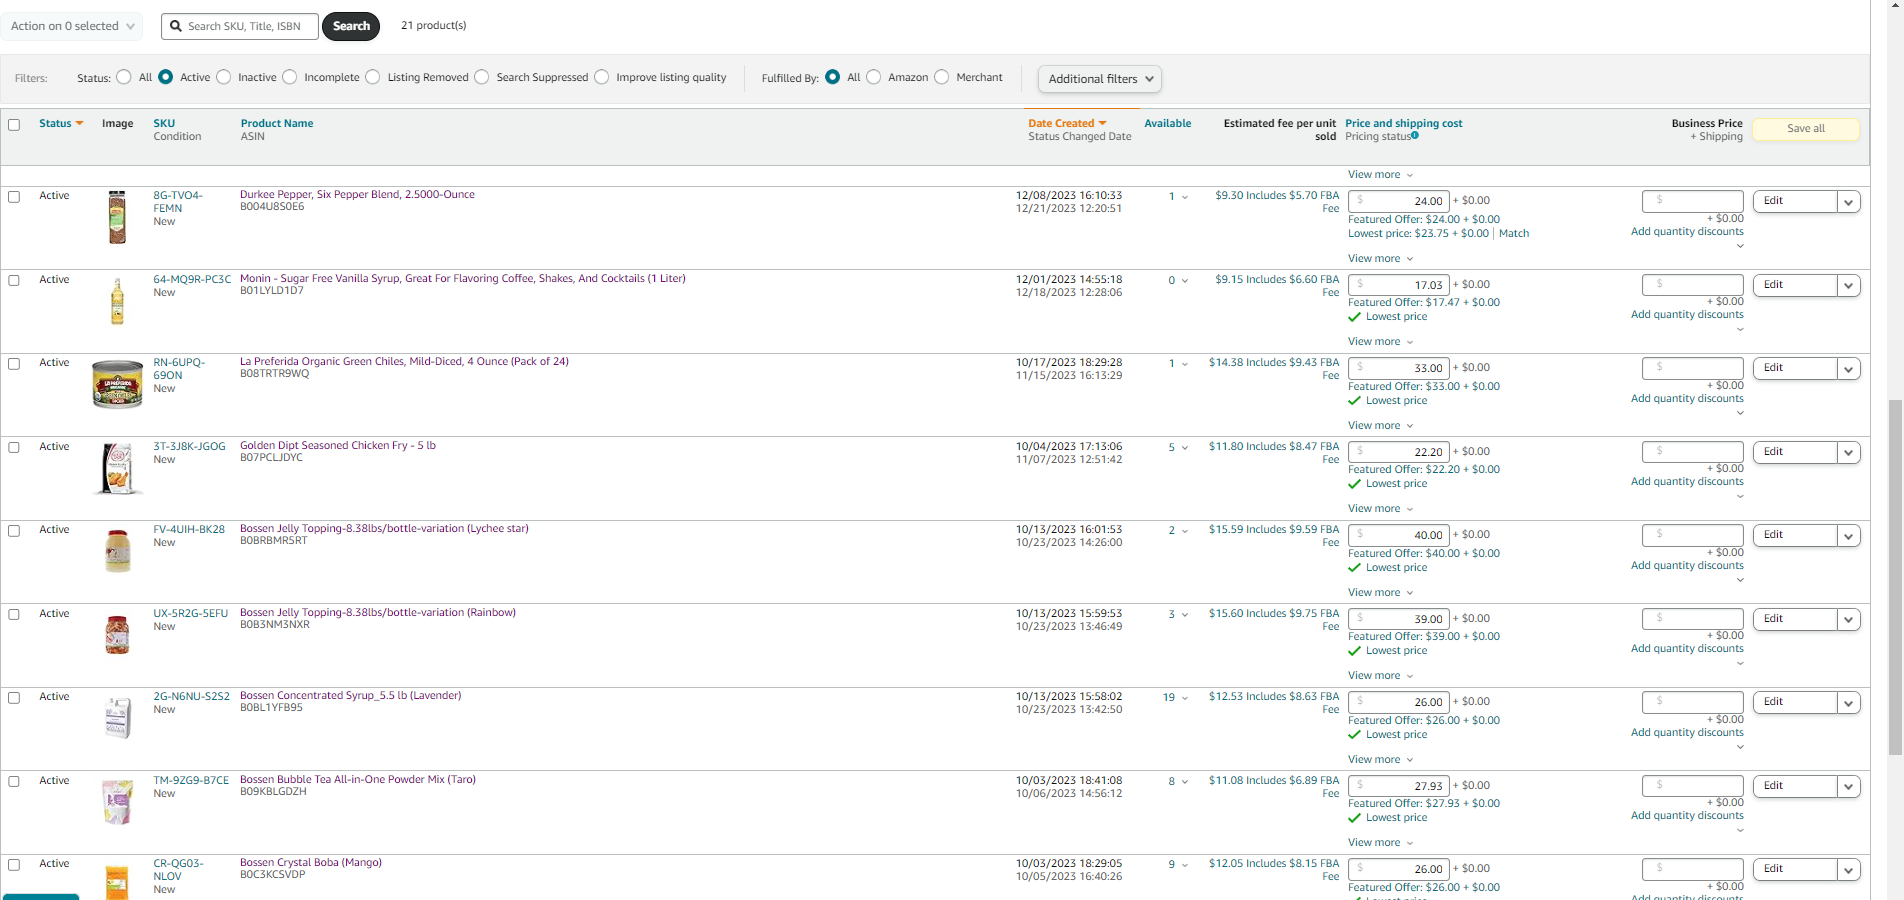Open the Durkee Pepper Six Pepper Blend listing

(357, 194)
